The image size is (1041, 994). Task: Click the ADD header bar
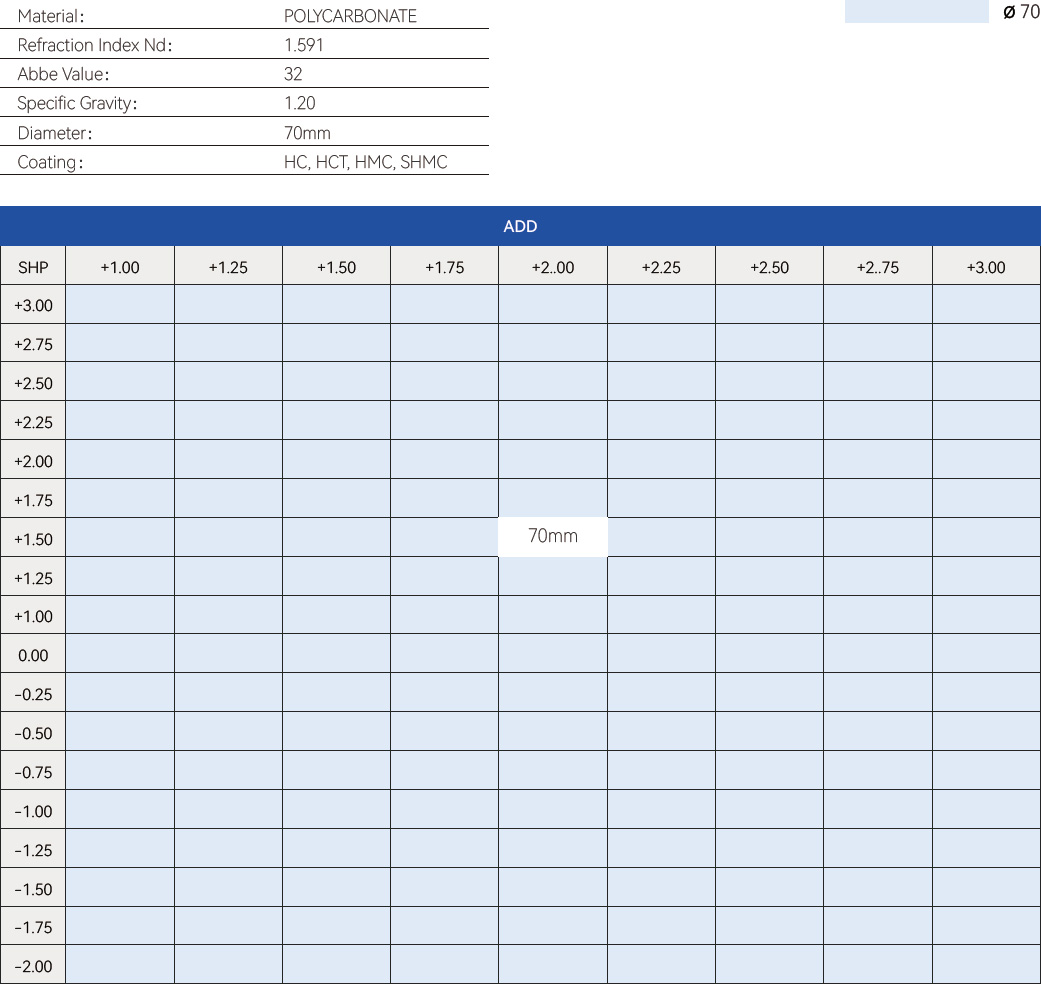coord(520,226)
